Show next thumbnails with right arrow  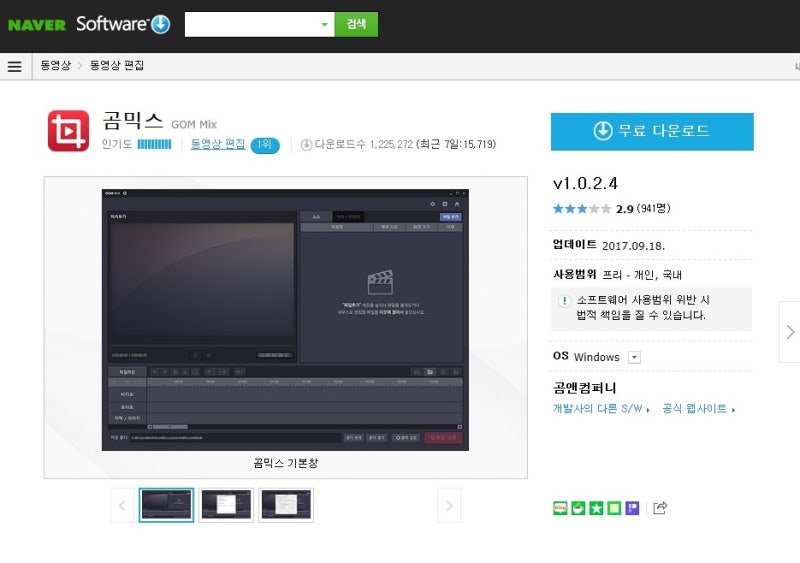pos(449,505)
